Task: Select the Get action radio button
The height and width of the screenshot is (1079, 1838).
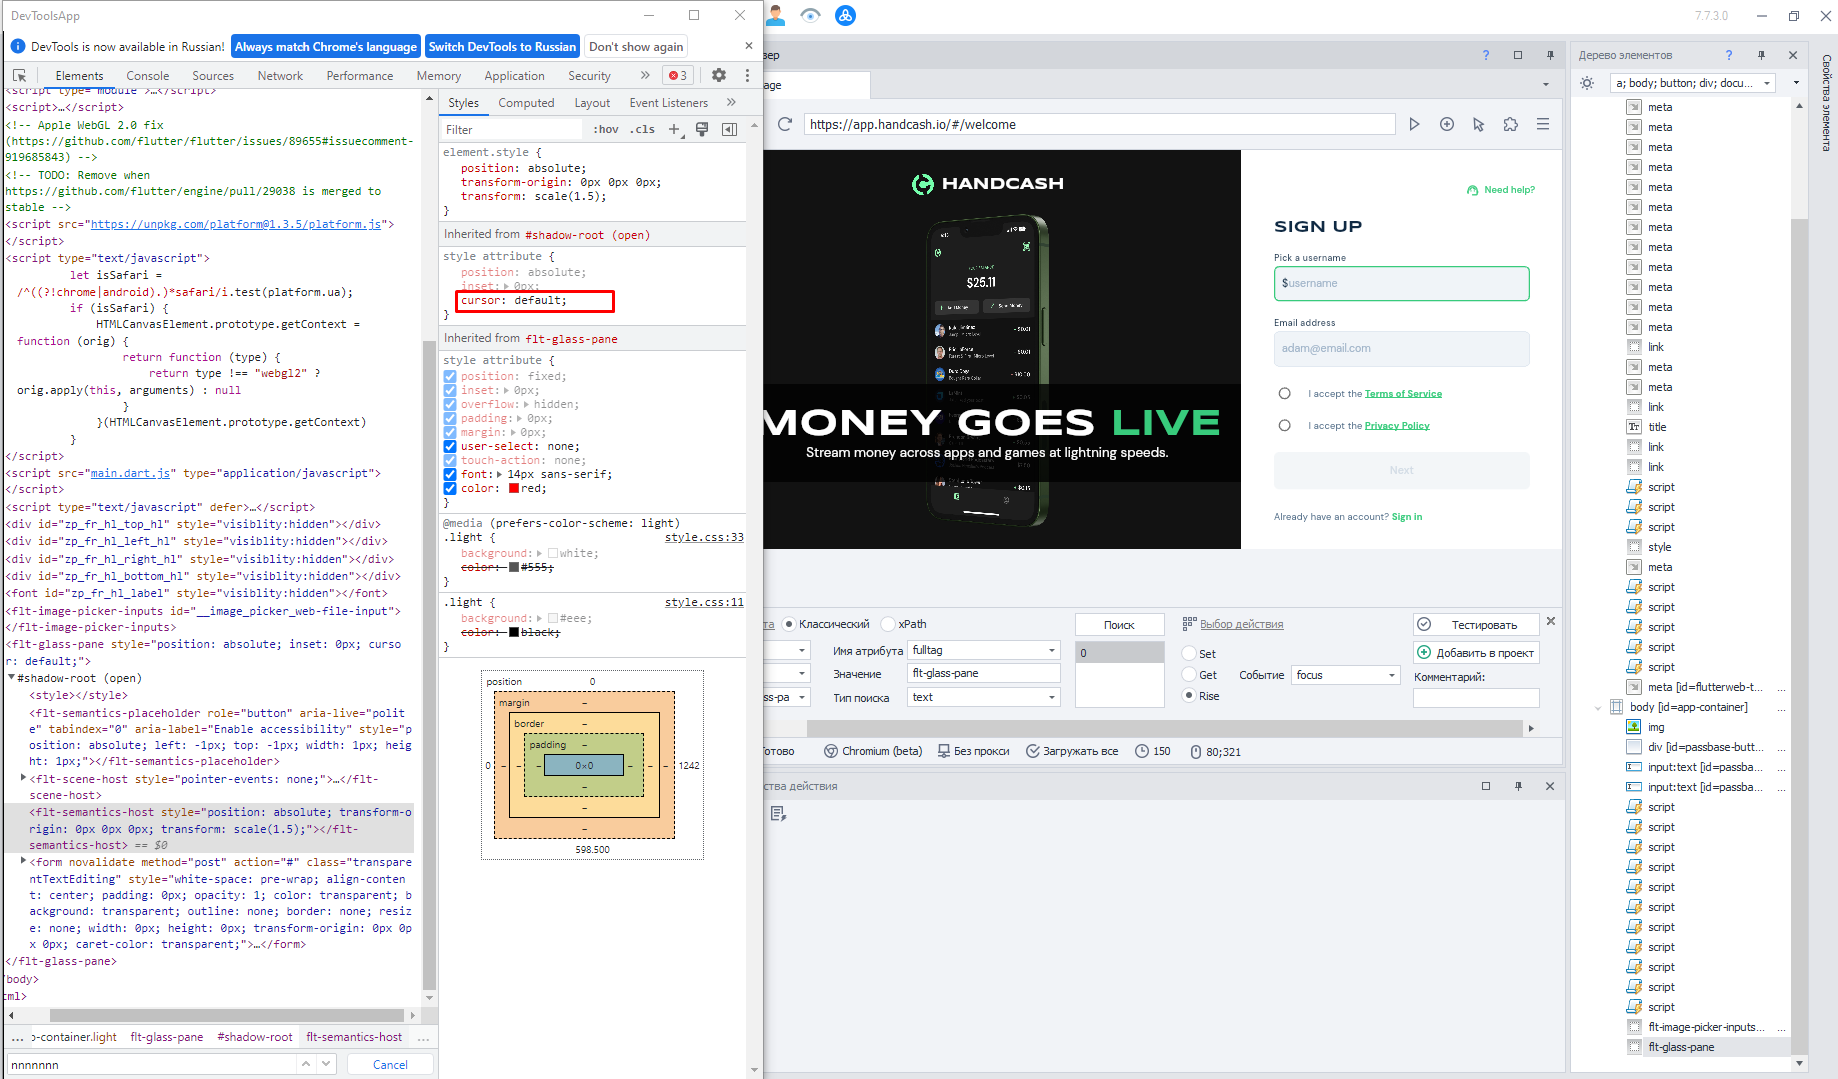Action: (x=1189, y=675)
